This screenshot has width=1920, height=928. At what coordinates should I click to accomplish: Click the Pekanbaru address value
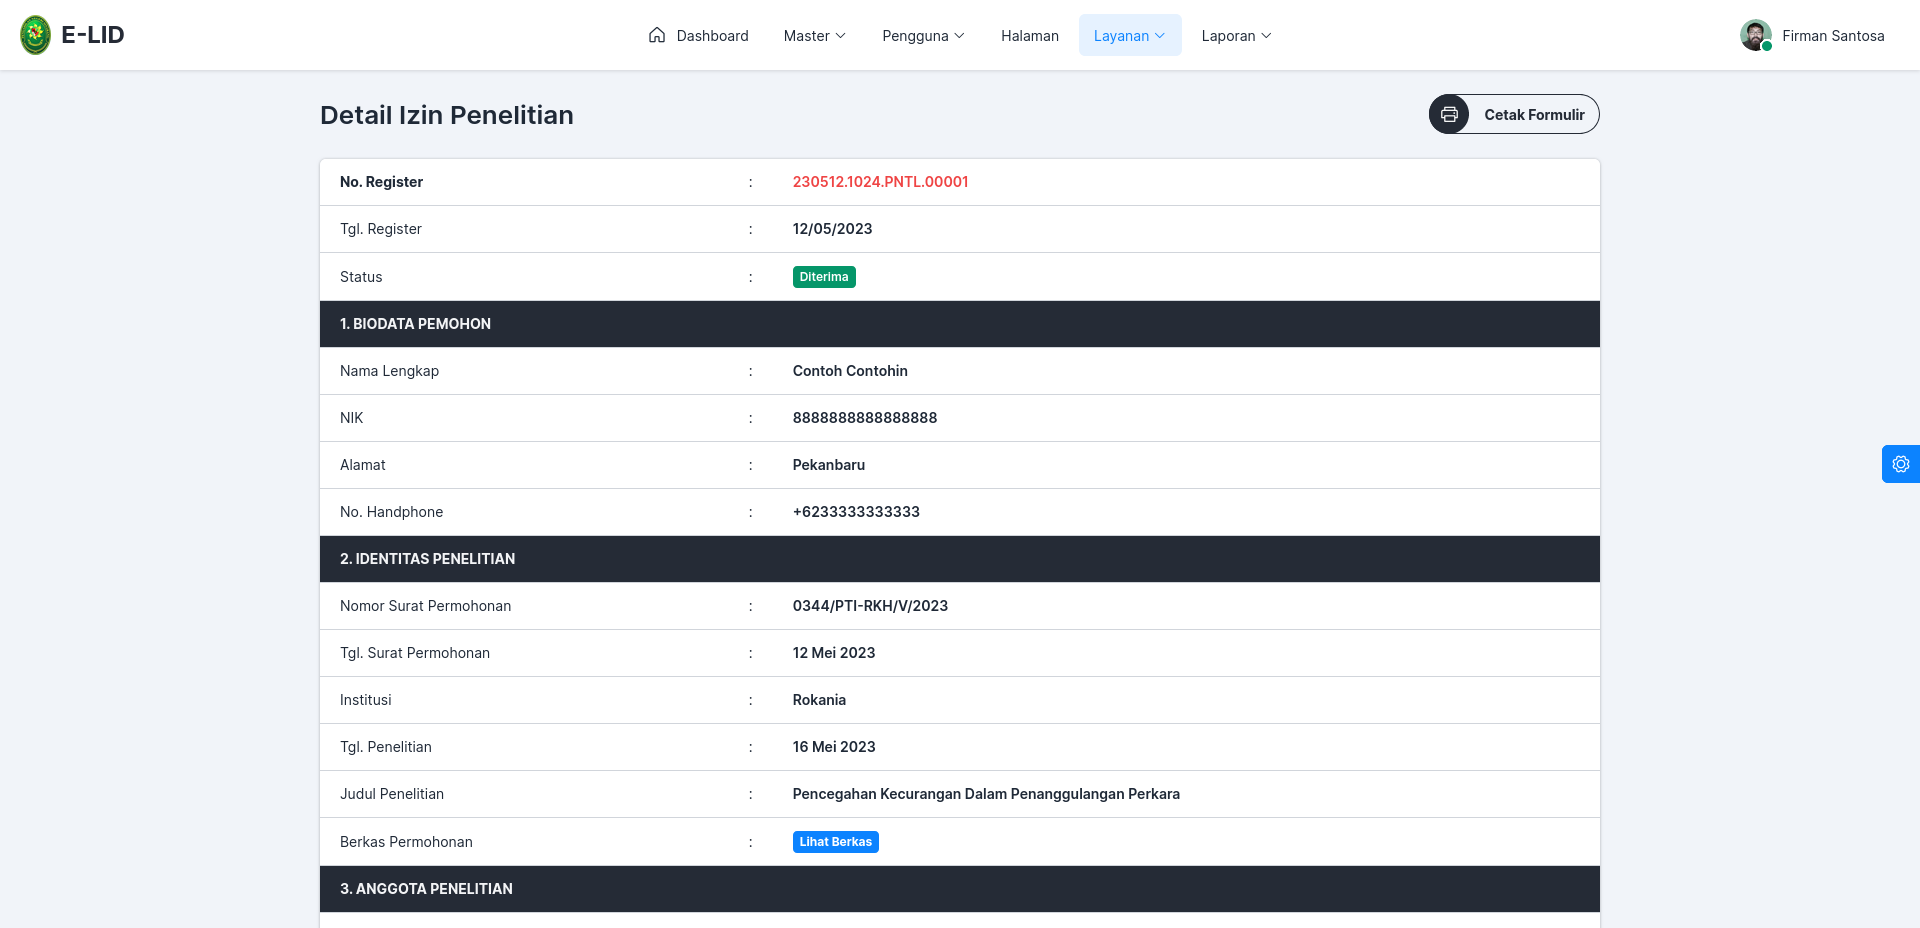829,465
